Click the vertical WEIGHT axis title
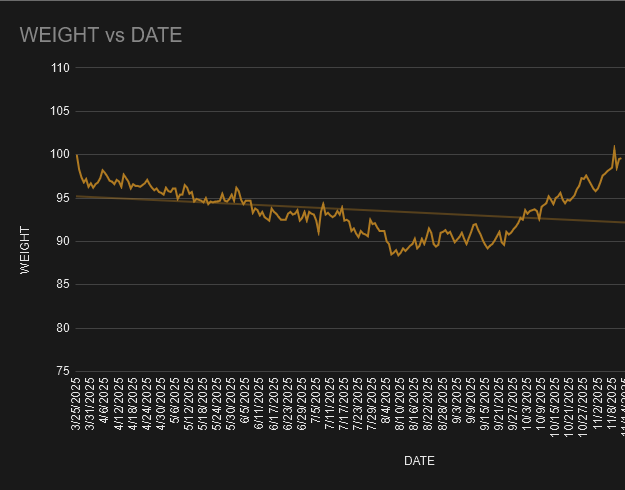This screenshot has height=490, width=625. [25, 250]
